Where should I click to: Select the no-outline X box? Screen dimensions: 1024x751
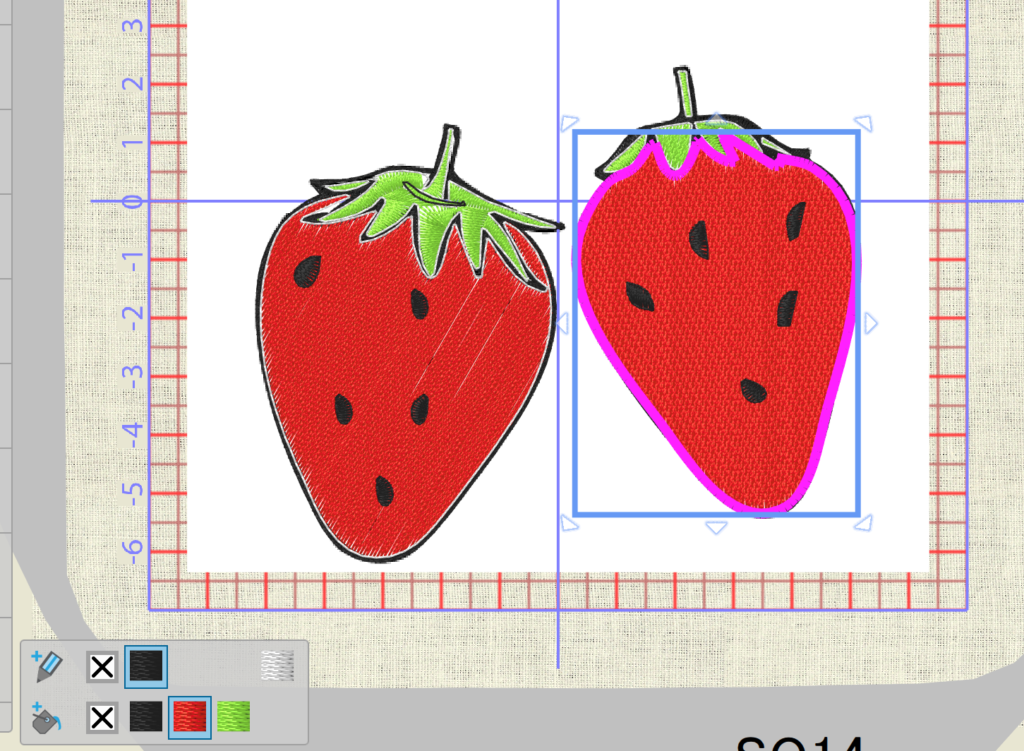[102, 667]
